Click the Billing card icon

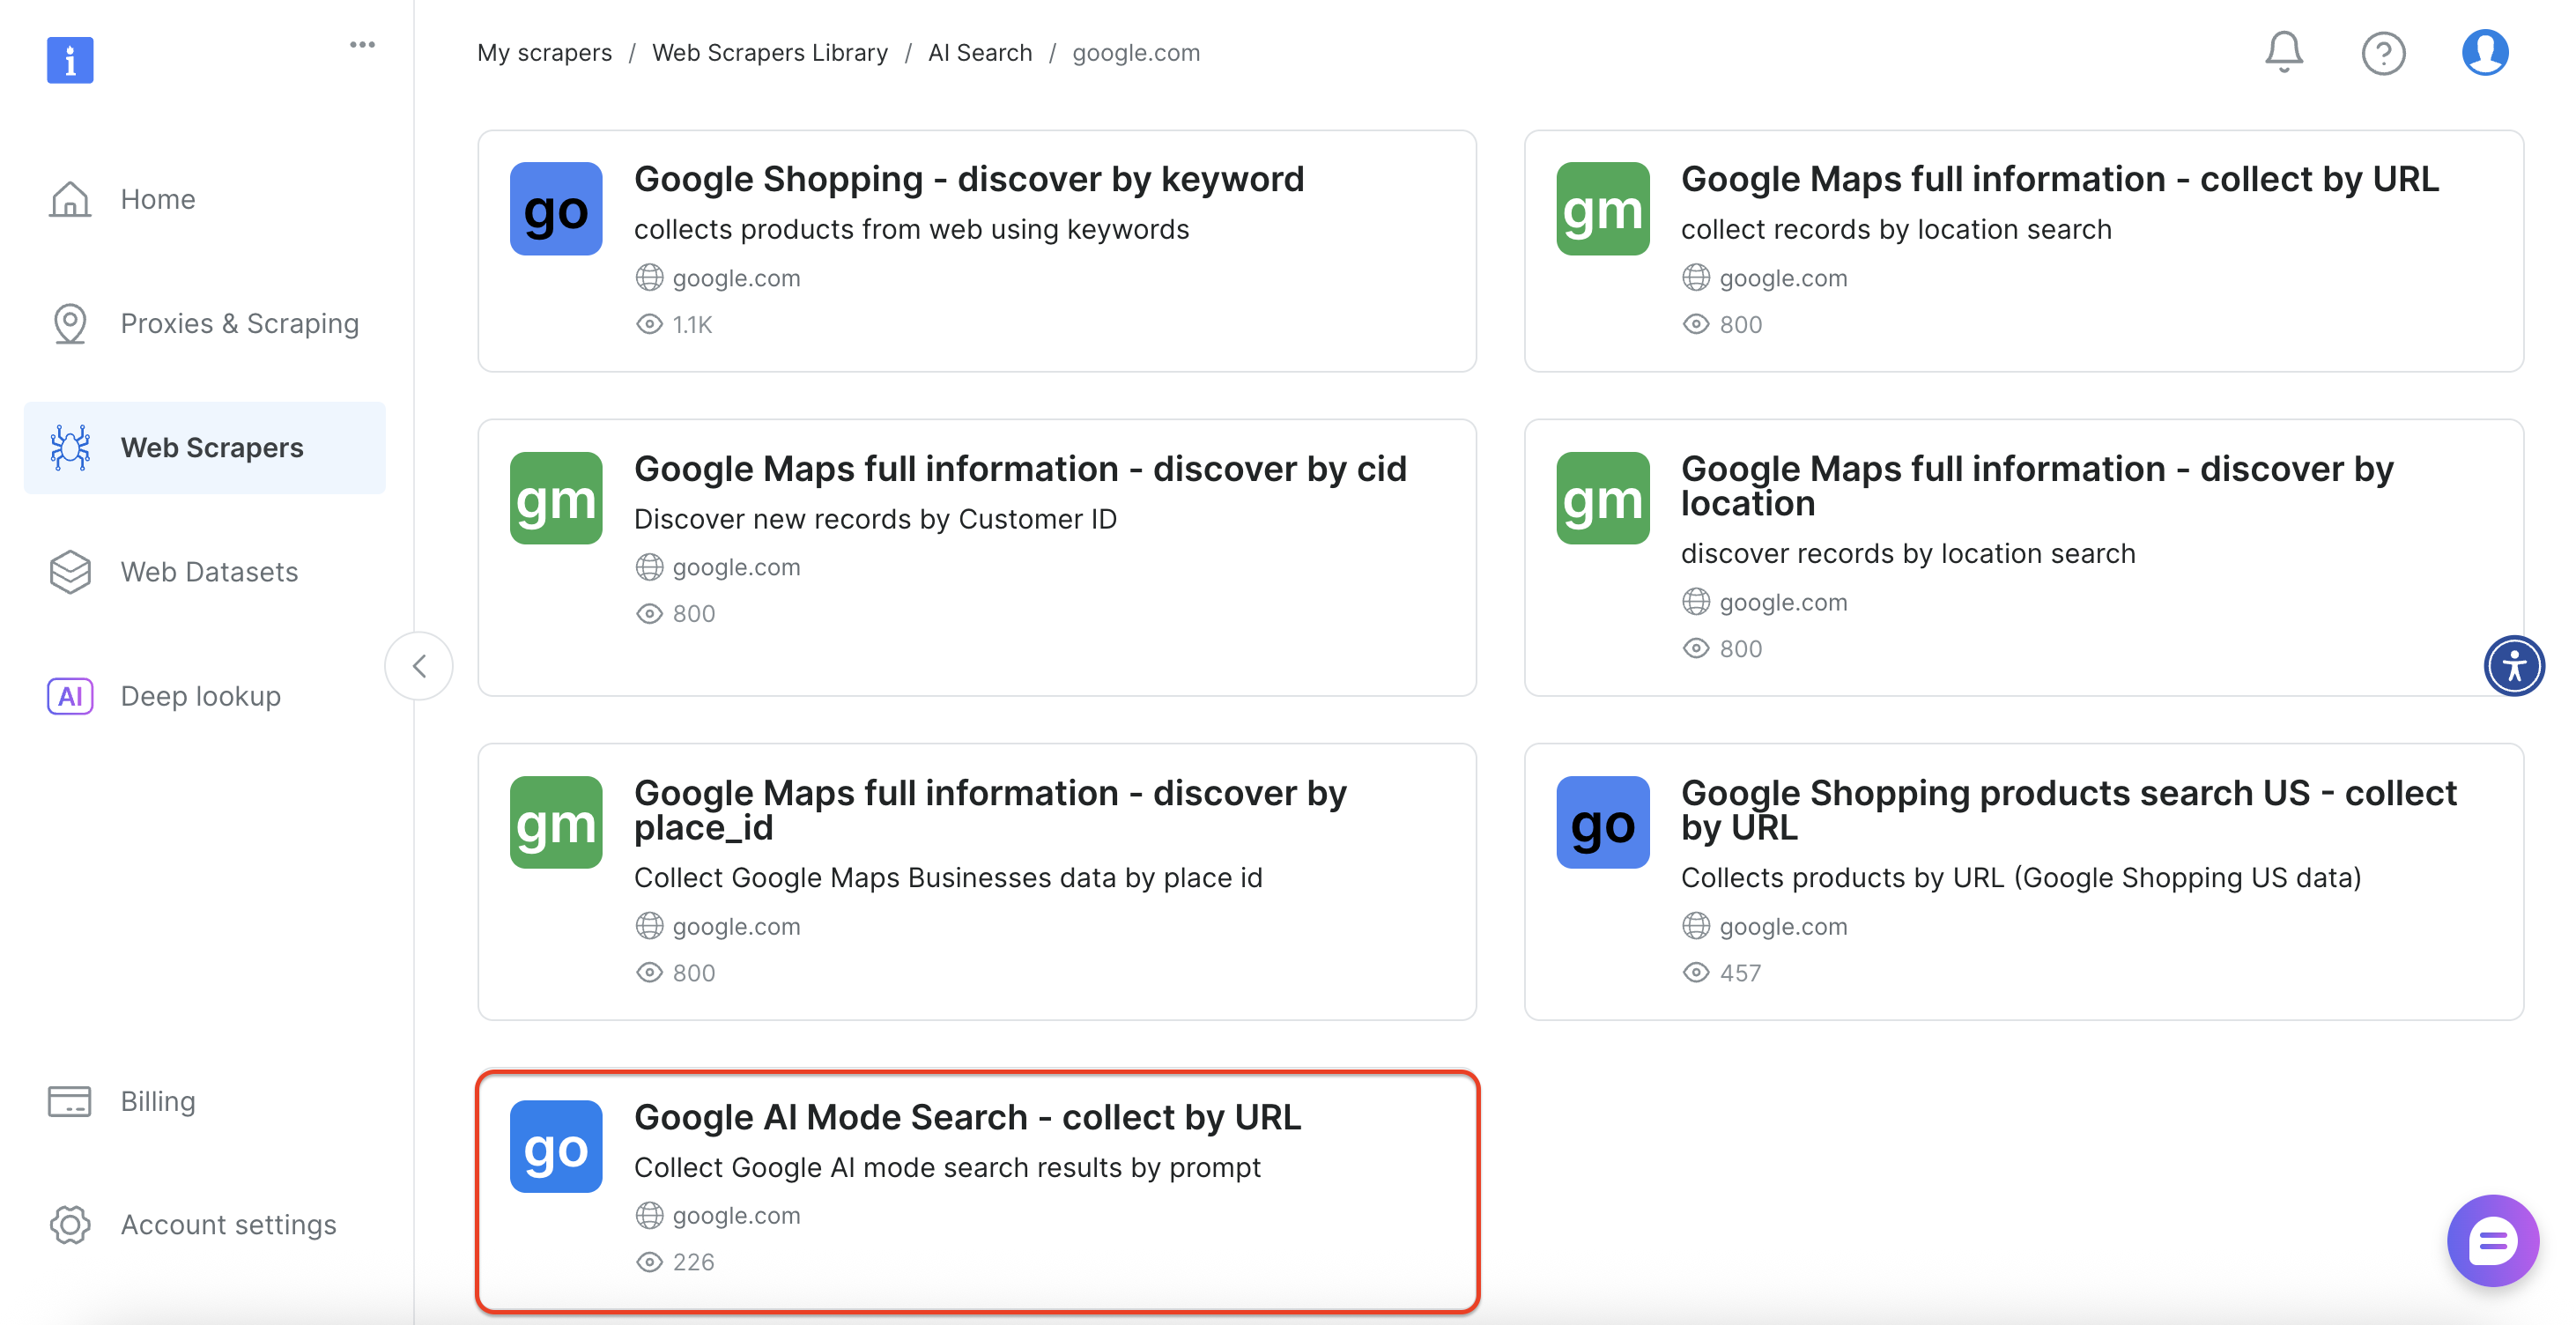[x=70, y=1101]
